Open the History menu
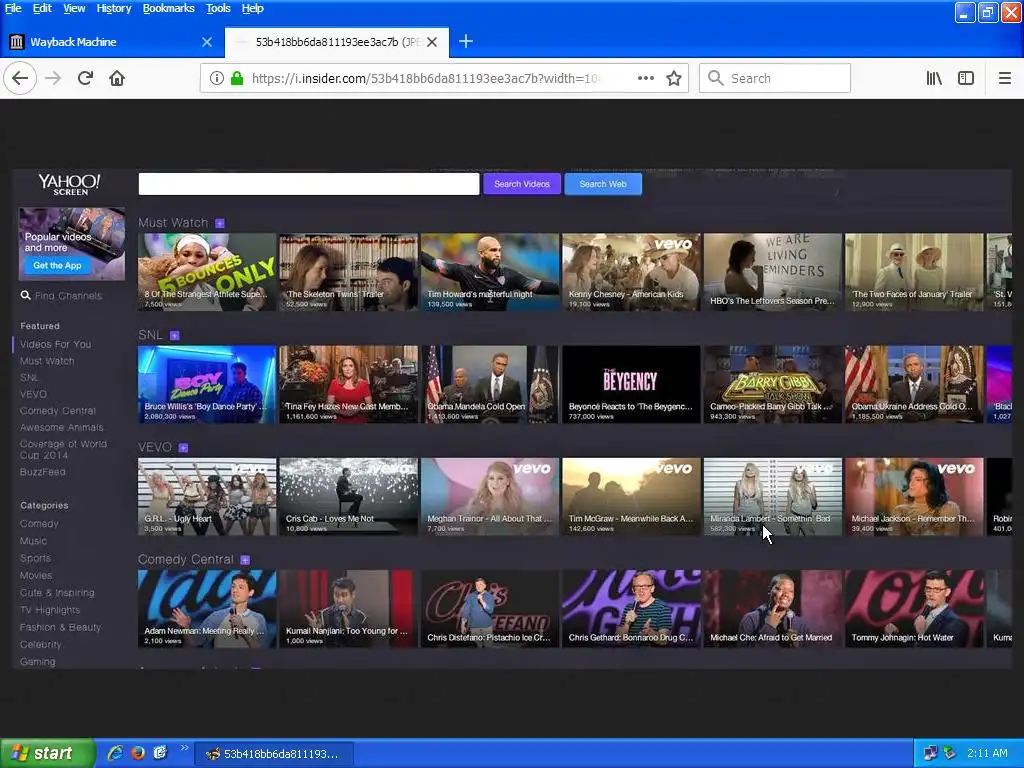The height and width of the screenshot is (768, 1024). click(114, 8)
